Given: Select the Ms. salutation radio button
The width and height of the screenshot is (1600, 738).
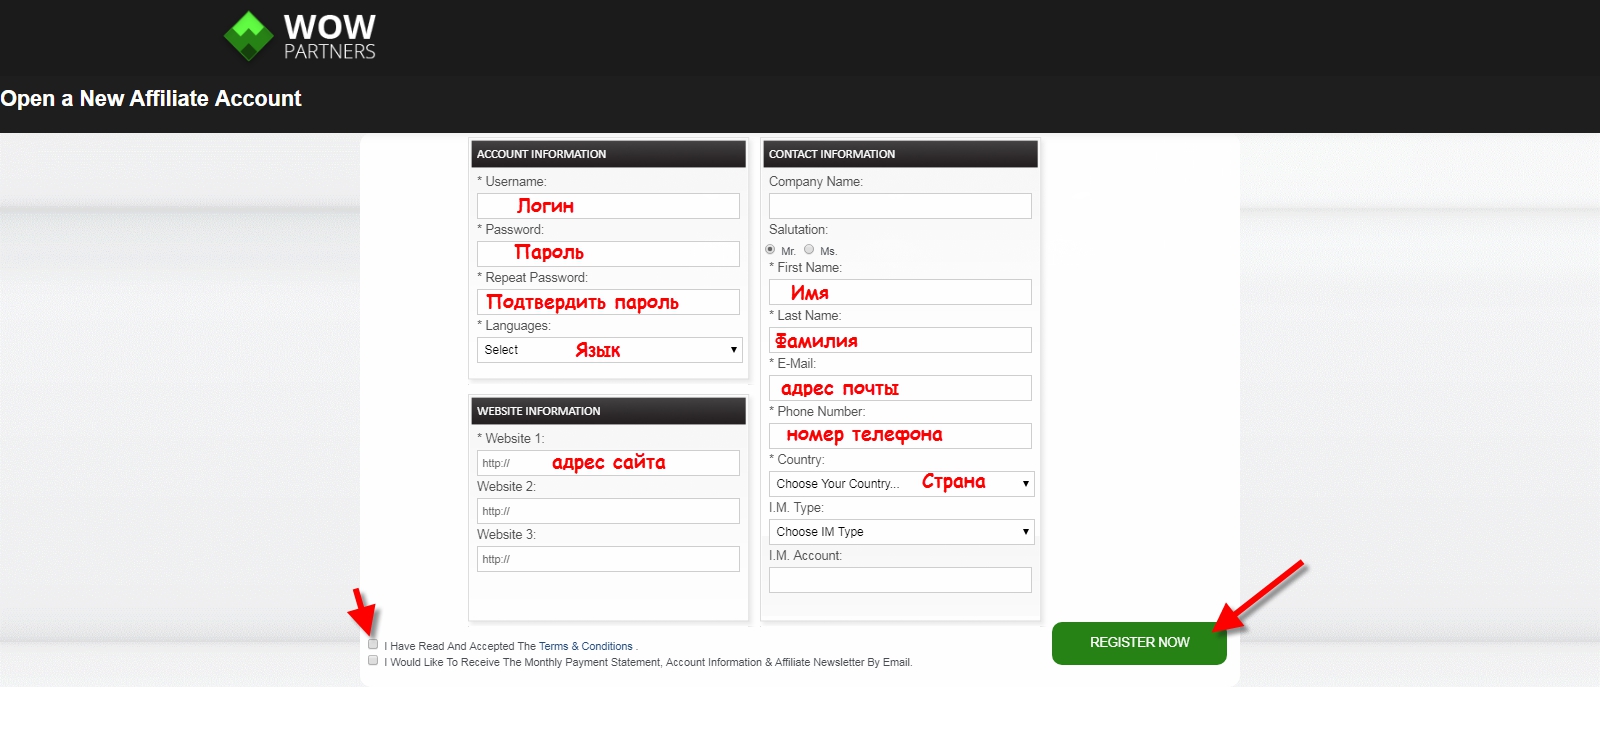Looking at the screenshot, I should click(809, 249).
